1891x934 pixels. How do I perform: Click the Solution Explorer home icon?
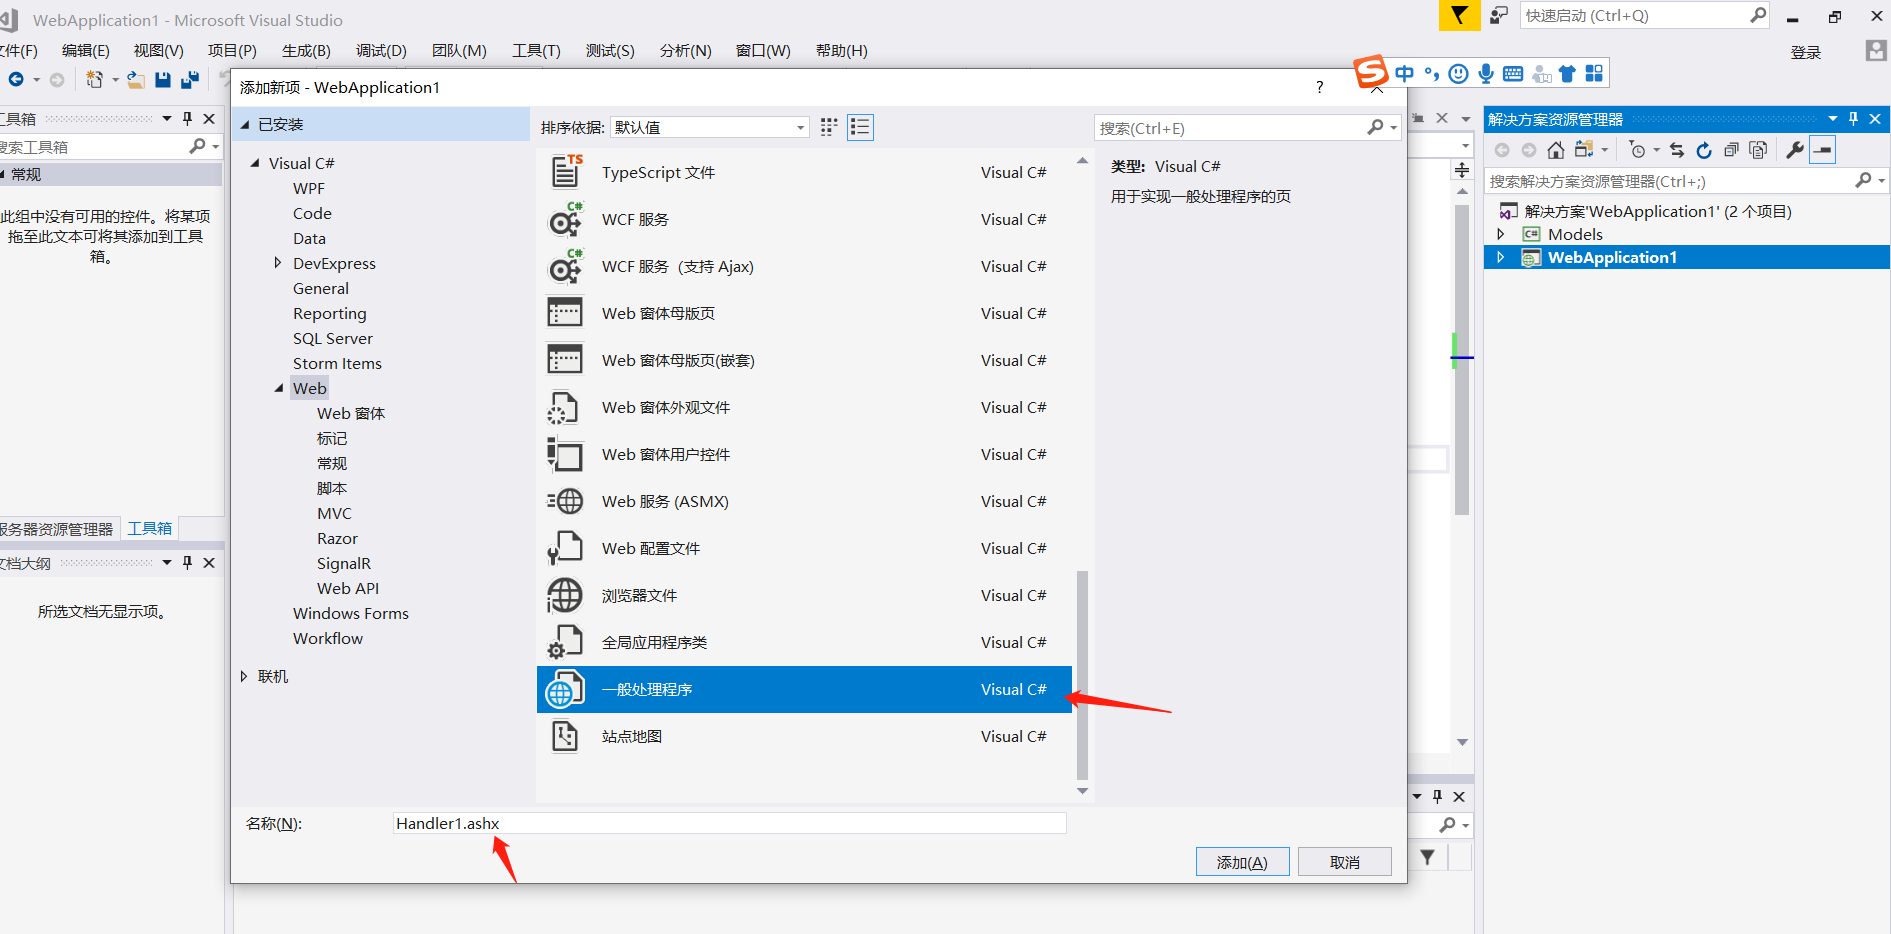1556,150
